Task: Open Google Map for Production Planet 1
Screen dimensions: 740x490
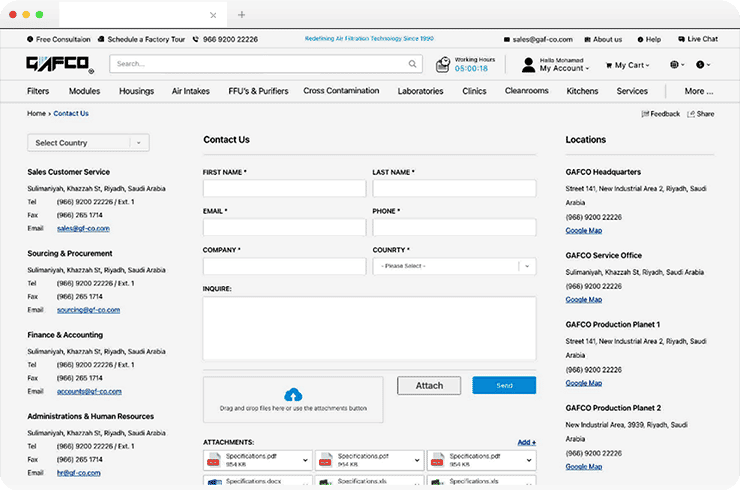Action: point(584,383)
